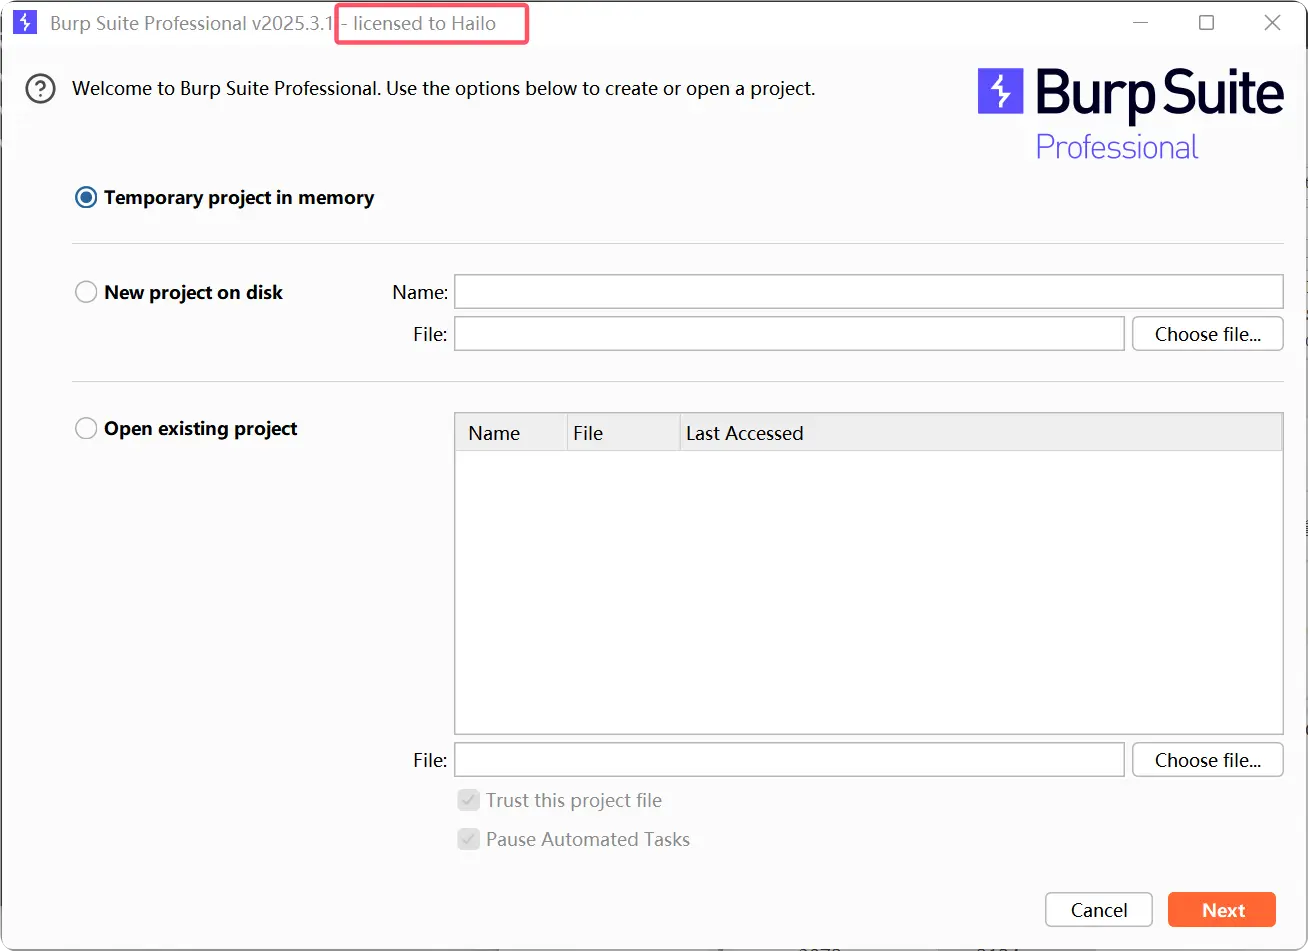This screenshot has width=1308, height=951.
Task: Click the help question mark icon
Action: (39, 89)
